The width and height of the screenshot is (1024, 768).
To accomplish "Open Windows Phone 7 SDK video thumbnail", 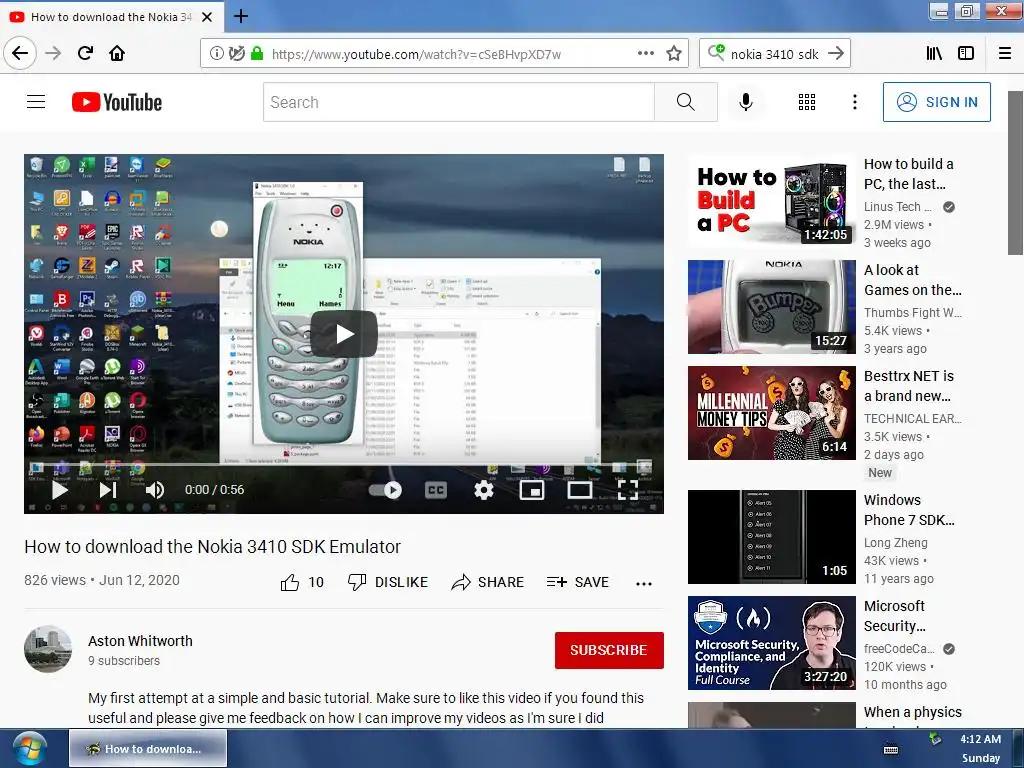I will pos(771,537).
